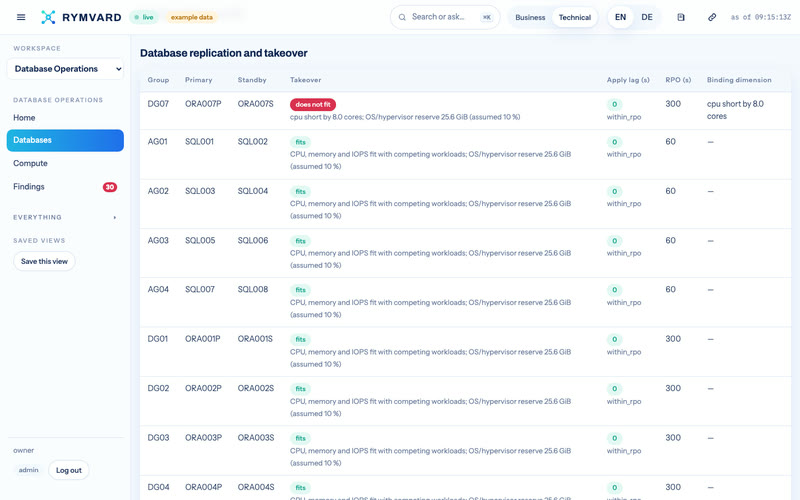The image size is (800, 500).
Task: Click the example data badge
Action: click(x=191, y=17)
